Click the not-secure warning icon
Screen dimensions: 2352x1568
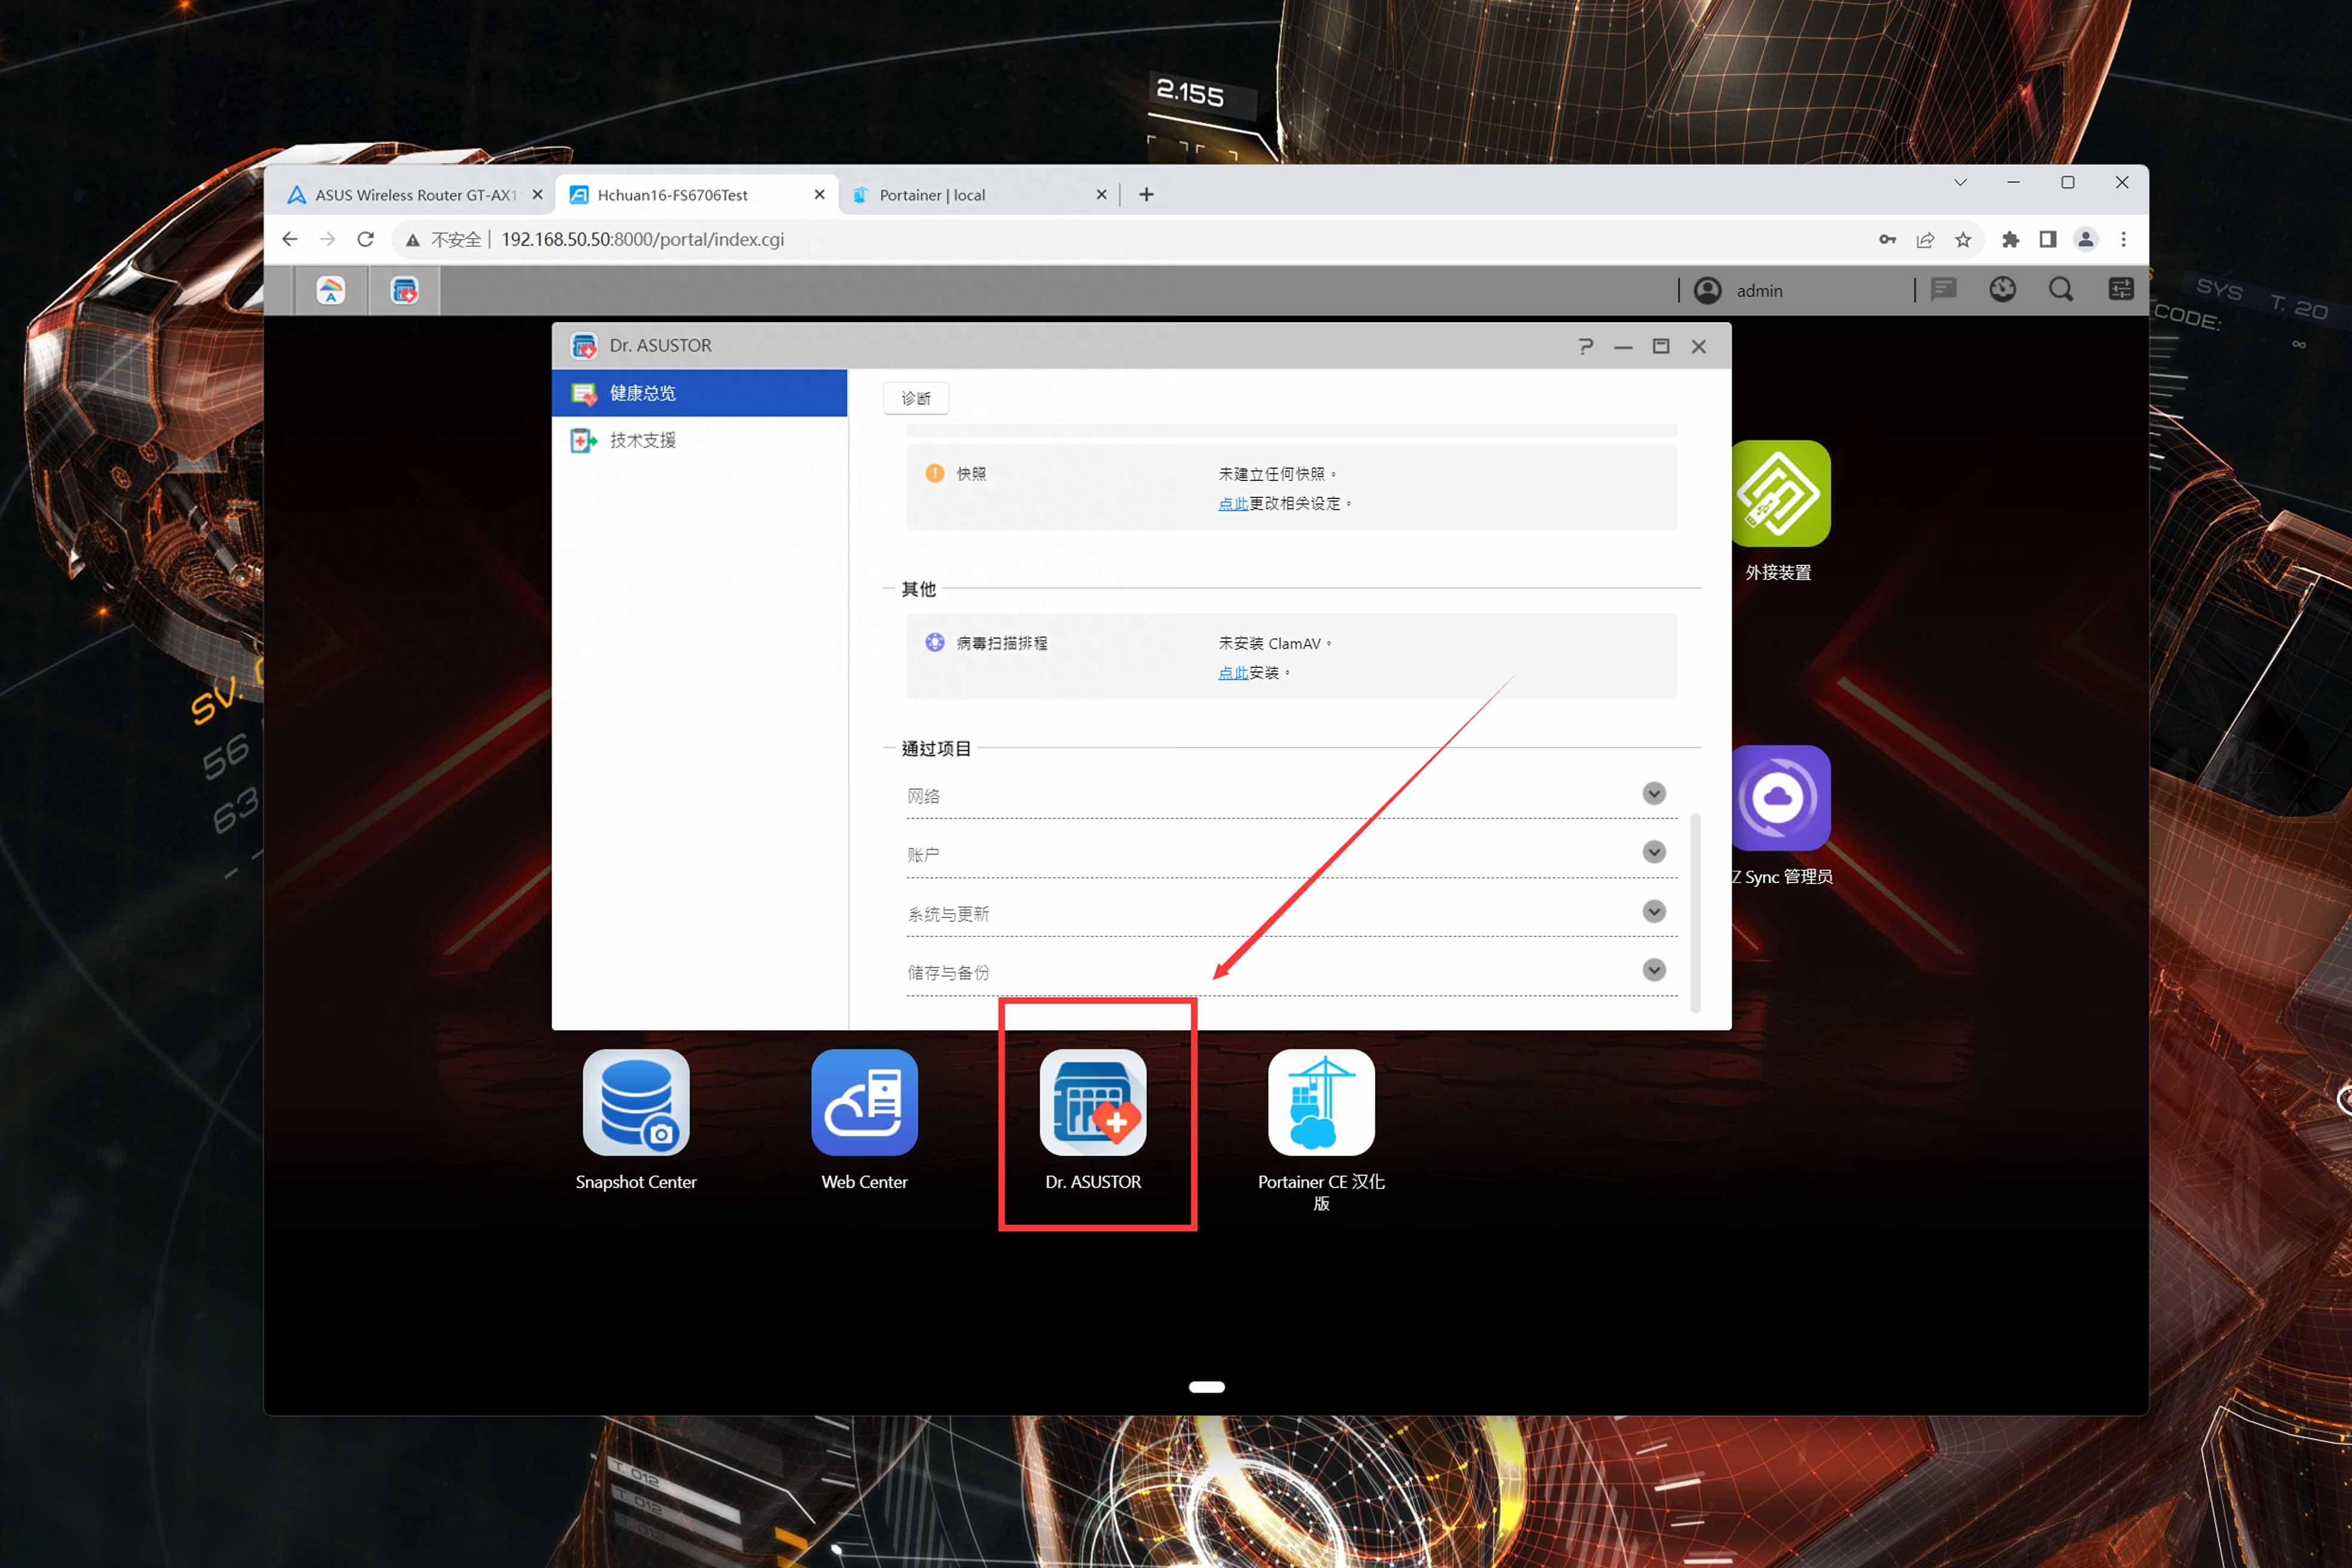tap(412, 240)
